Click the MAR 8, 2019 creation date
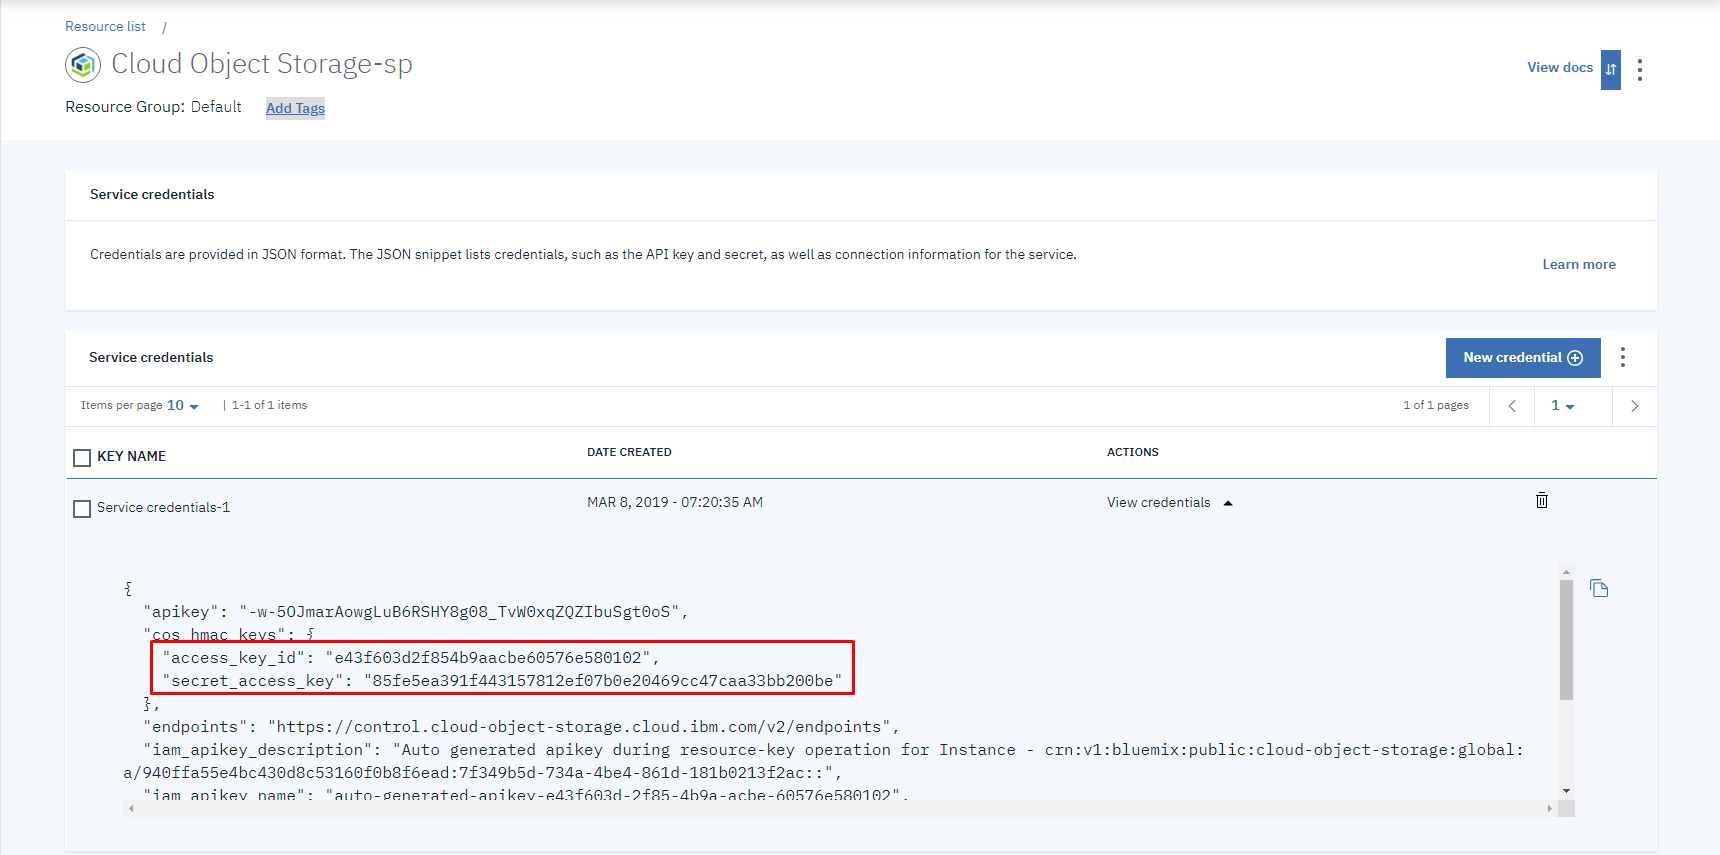This screenshot has height=855, width=1720. (675, 502)
